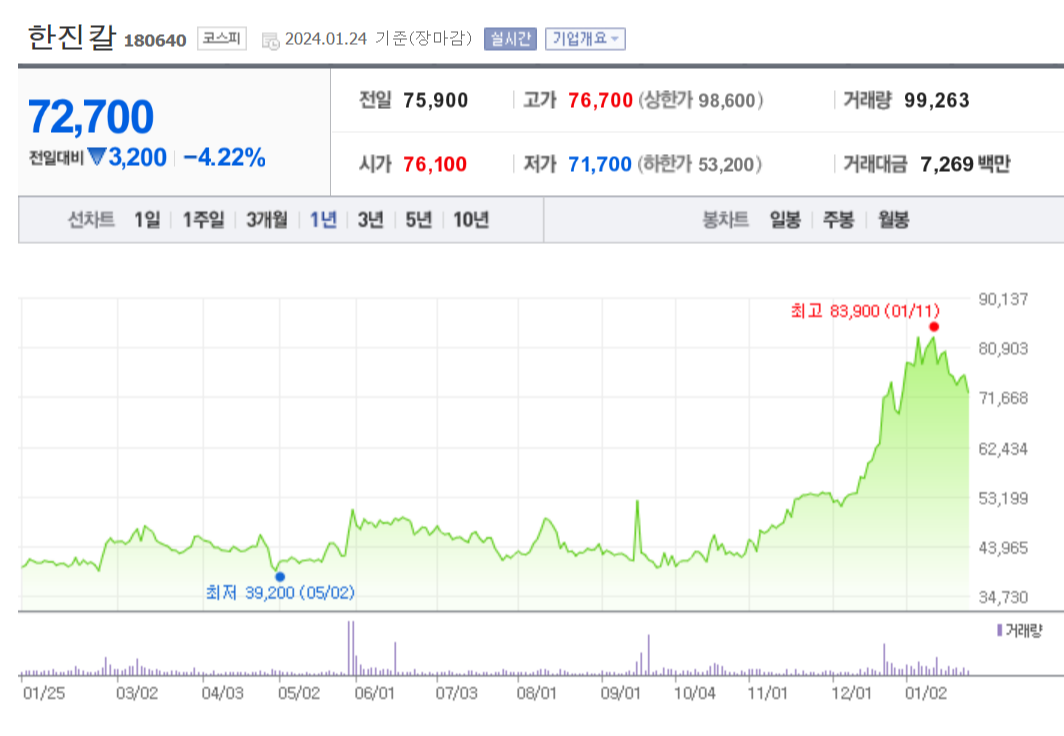The image size is (1064, 736).
Task: Click the red highest-price dot on the chart
Action: click(x=934, y=327)
